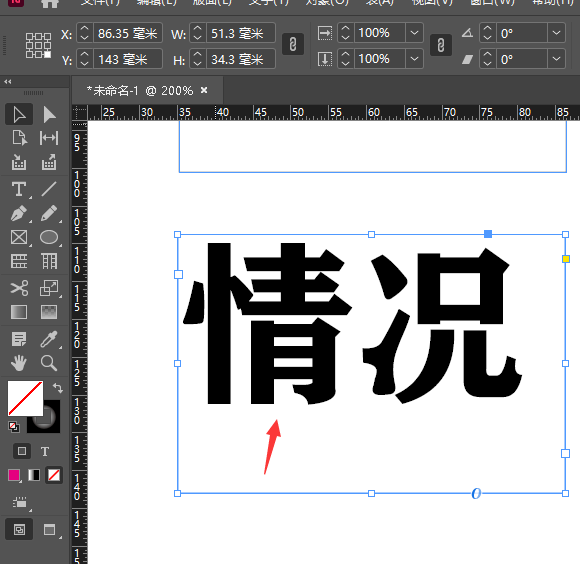
Task: Click the text frame in port handle
Action: pos(178,274)
